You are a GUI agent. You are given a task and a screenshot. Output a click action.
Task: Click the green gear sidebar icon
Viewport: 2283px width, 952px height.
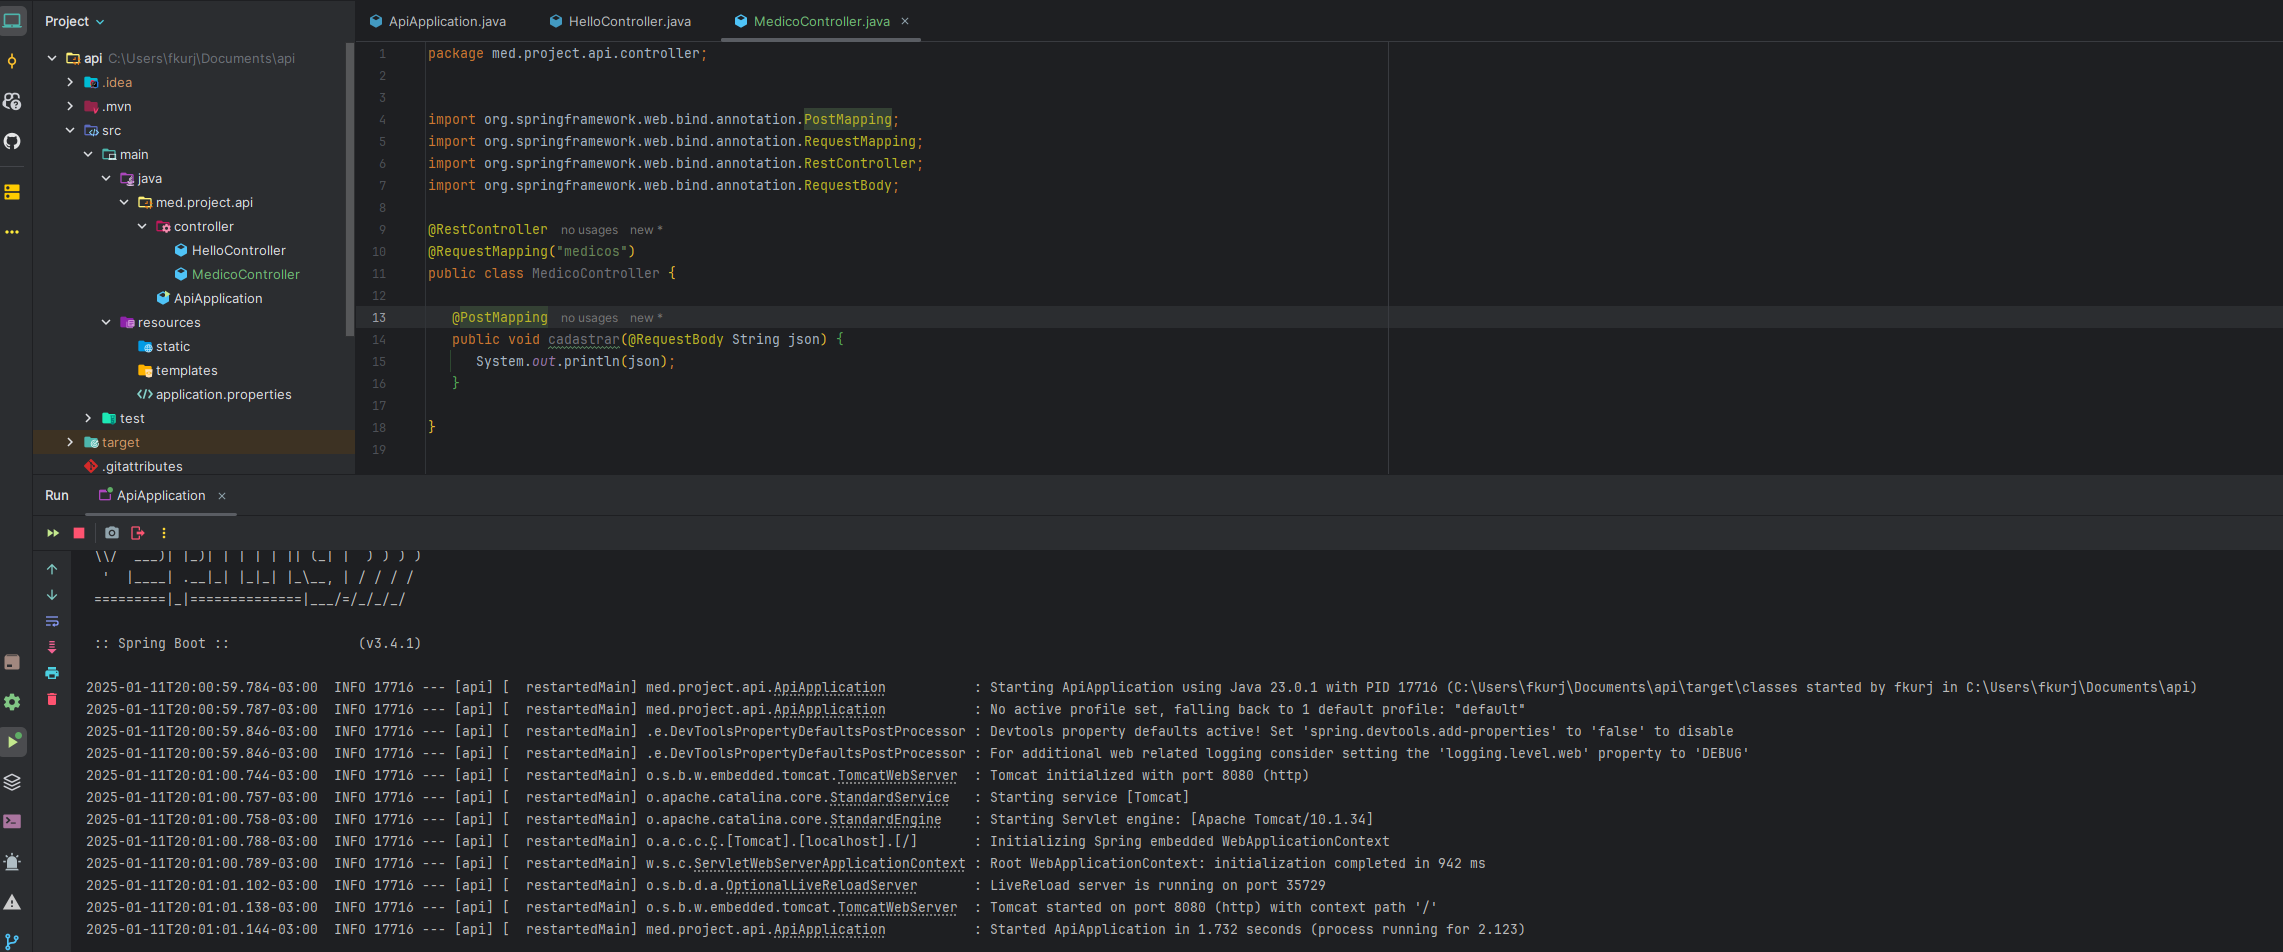(12, 702)
